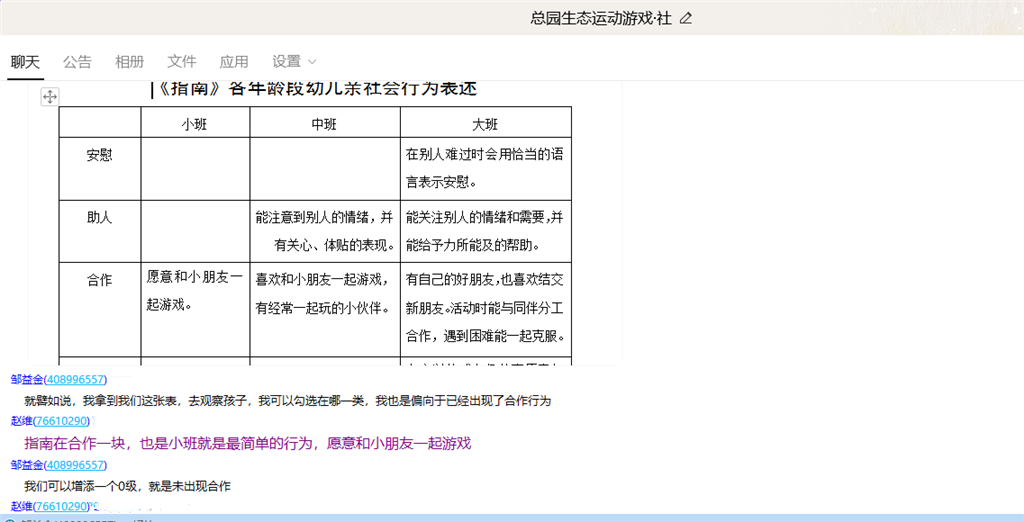The width and height of the screenshot is (1024, 522).
Task: Select the 安慰 row label cell
Action: pyautogui.click(x=99, y=156)
